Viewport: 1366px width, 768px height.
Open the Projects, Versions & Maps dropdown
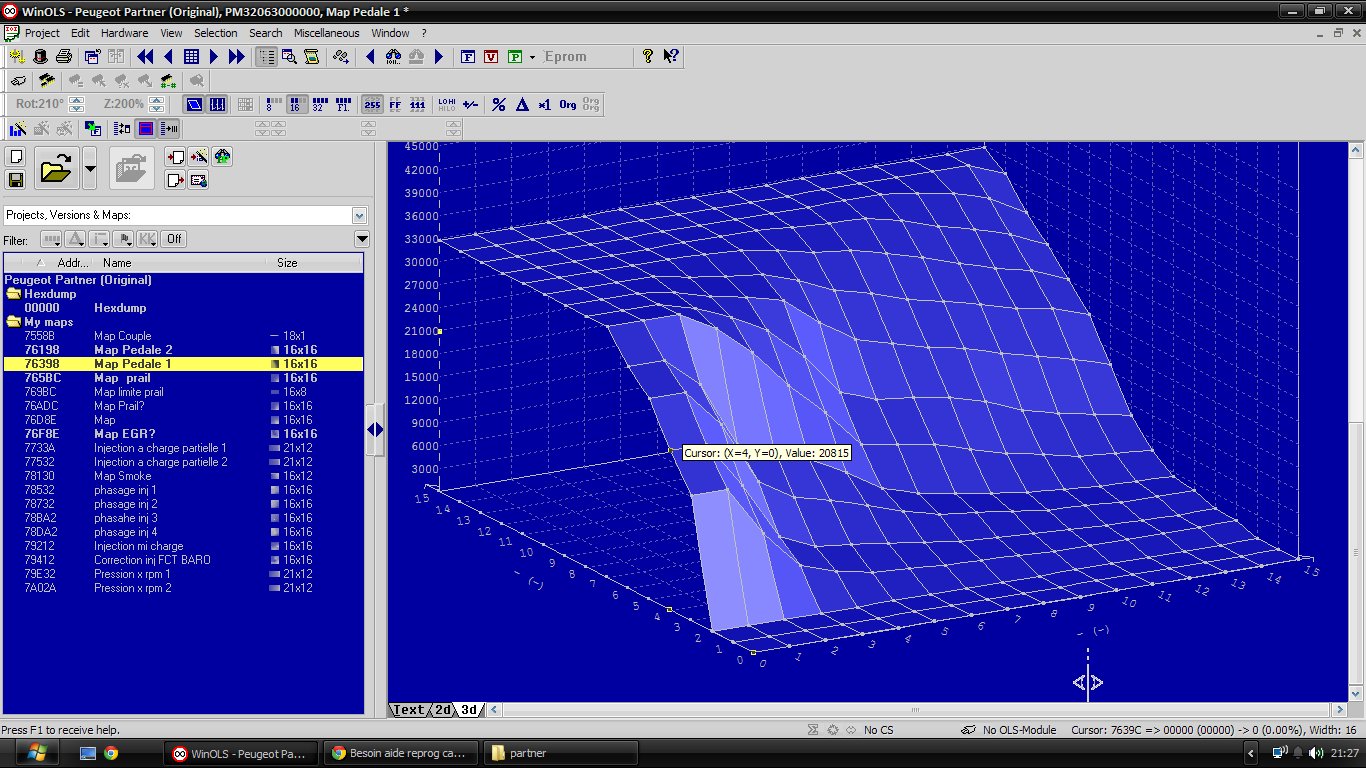tap(359, 215)
